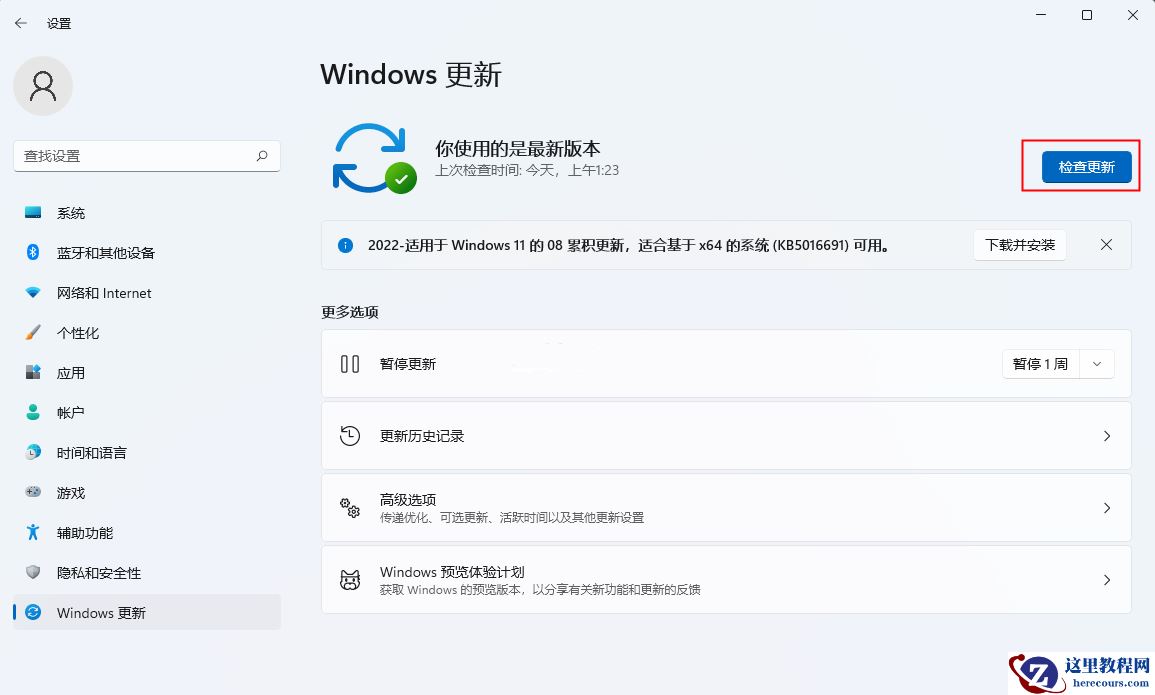Click 下载并安装 for KB5016691
The image size is (1155, 695).
coord(1019,245)
